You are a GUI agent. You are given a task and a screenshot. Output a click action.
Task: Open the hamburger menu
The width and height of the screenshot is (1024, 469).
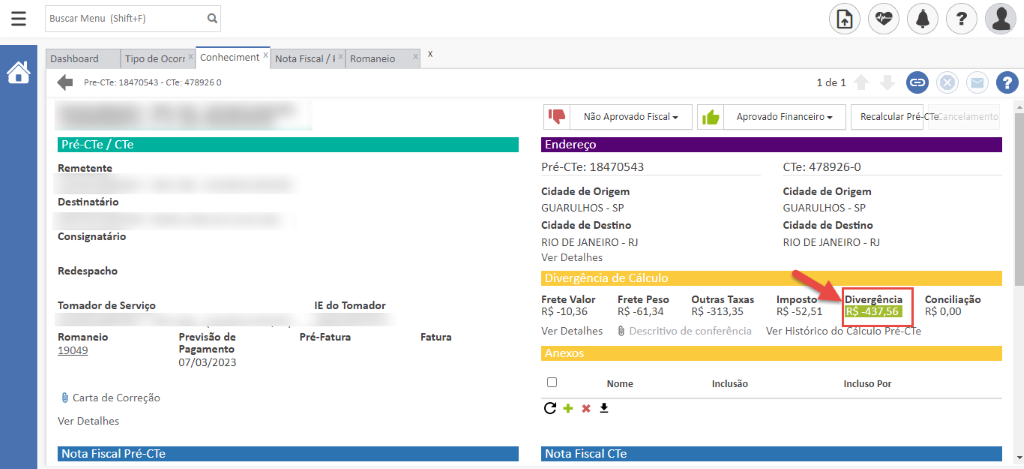[x=18, y=18]
